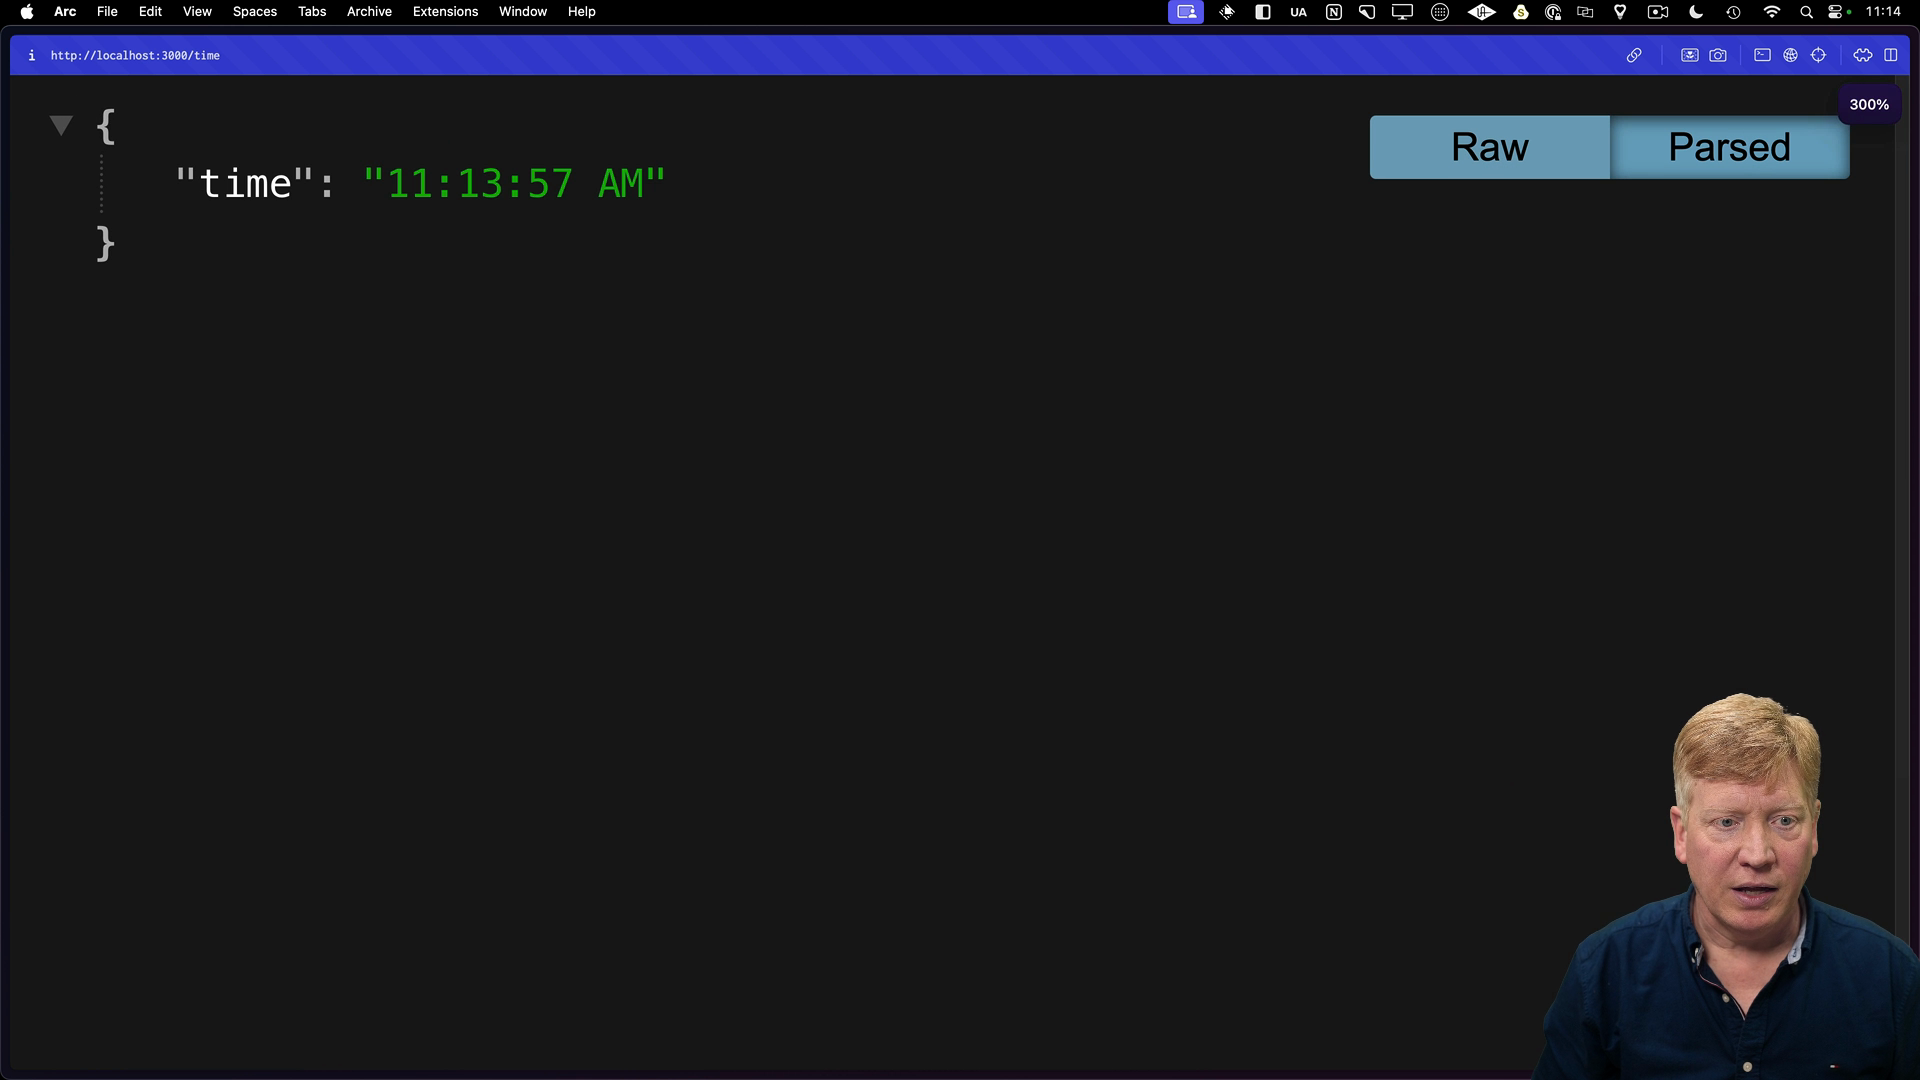
Task: Click the yellow S menu bar icon
Action: [1521, 12]
